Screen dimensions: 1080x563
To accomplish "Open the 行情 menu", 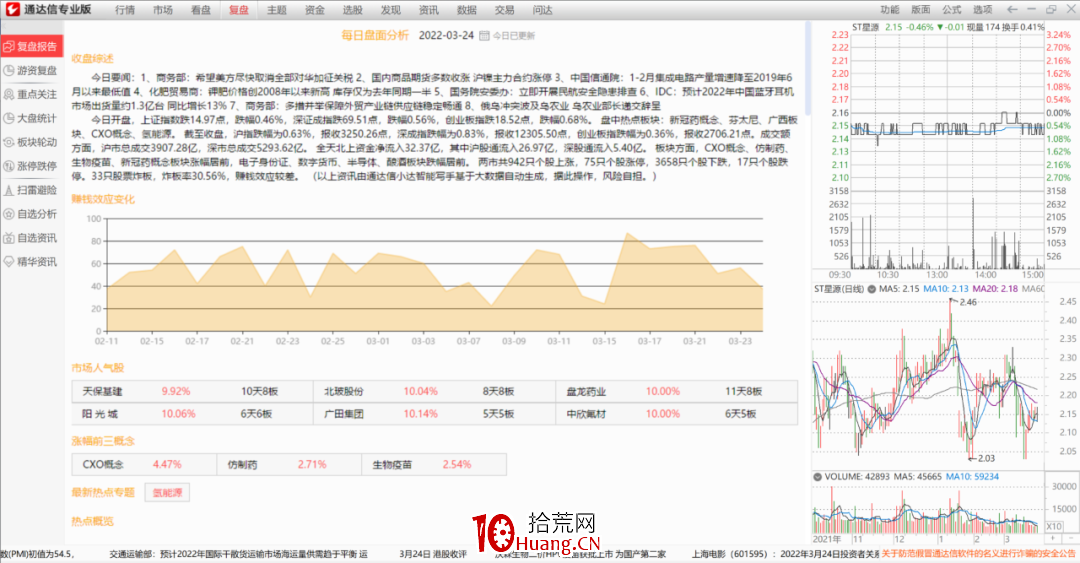I will click(x=125, y=10).
